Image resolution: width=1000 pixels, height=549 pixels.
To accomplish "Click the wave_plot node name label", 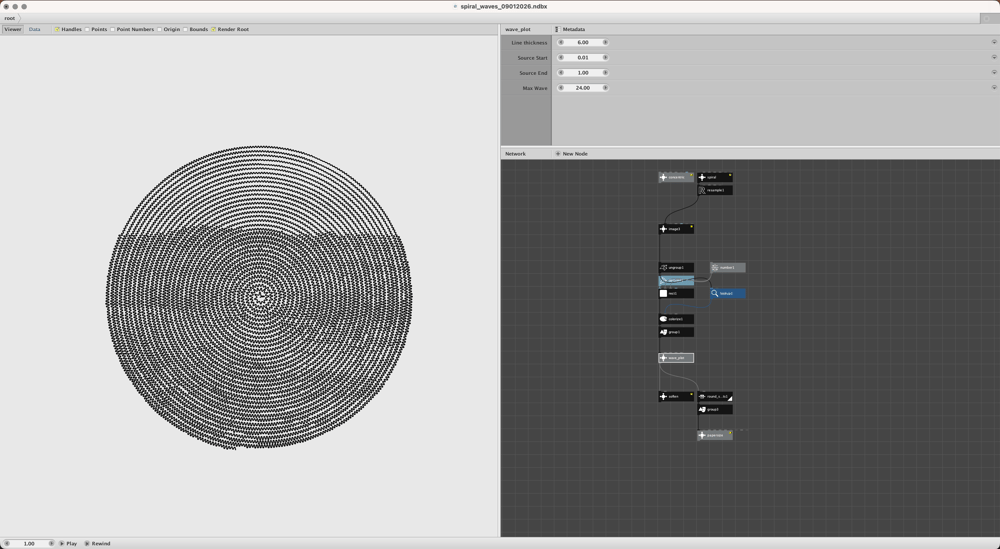I will [518, 29].
